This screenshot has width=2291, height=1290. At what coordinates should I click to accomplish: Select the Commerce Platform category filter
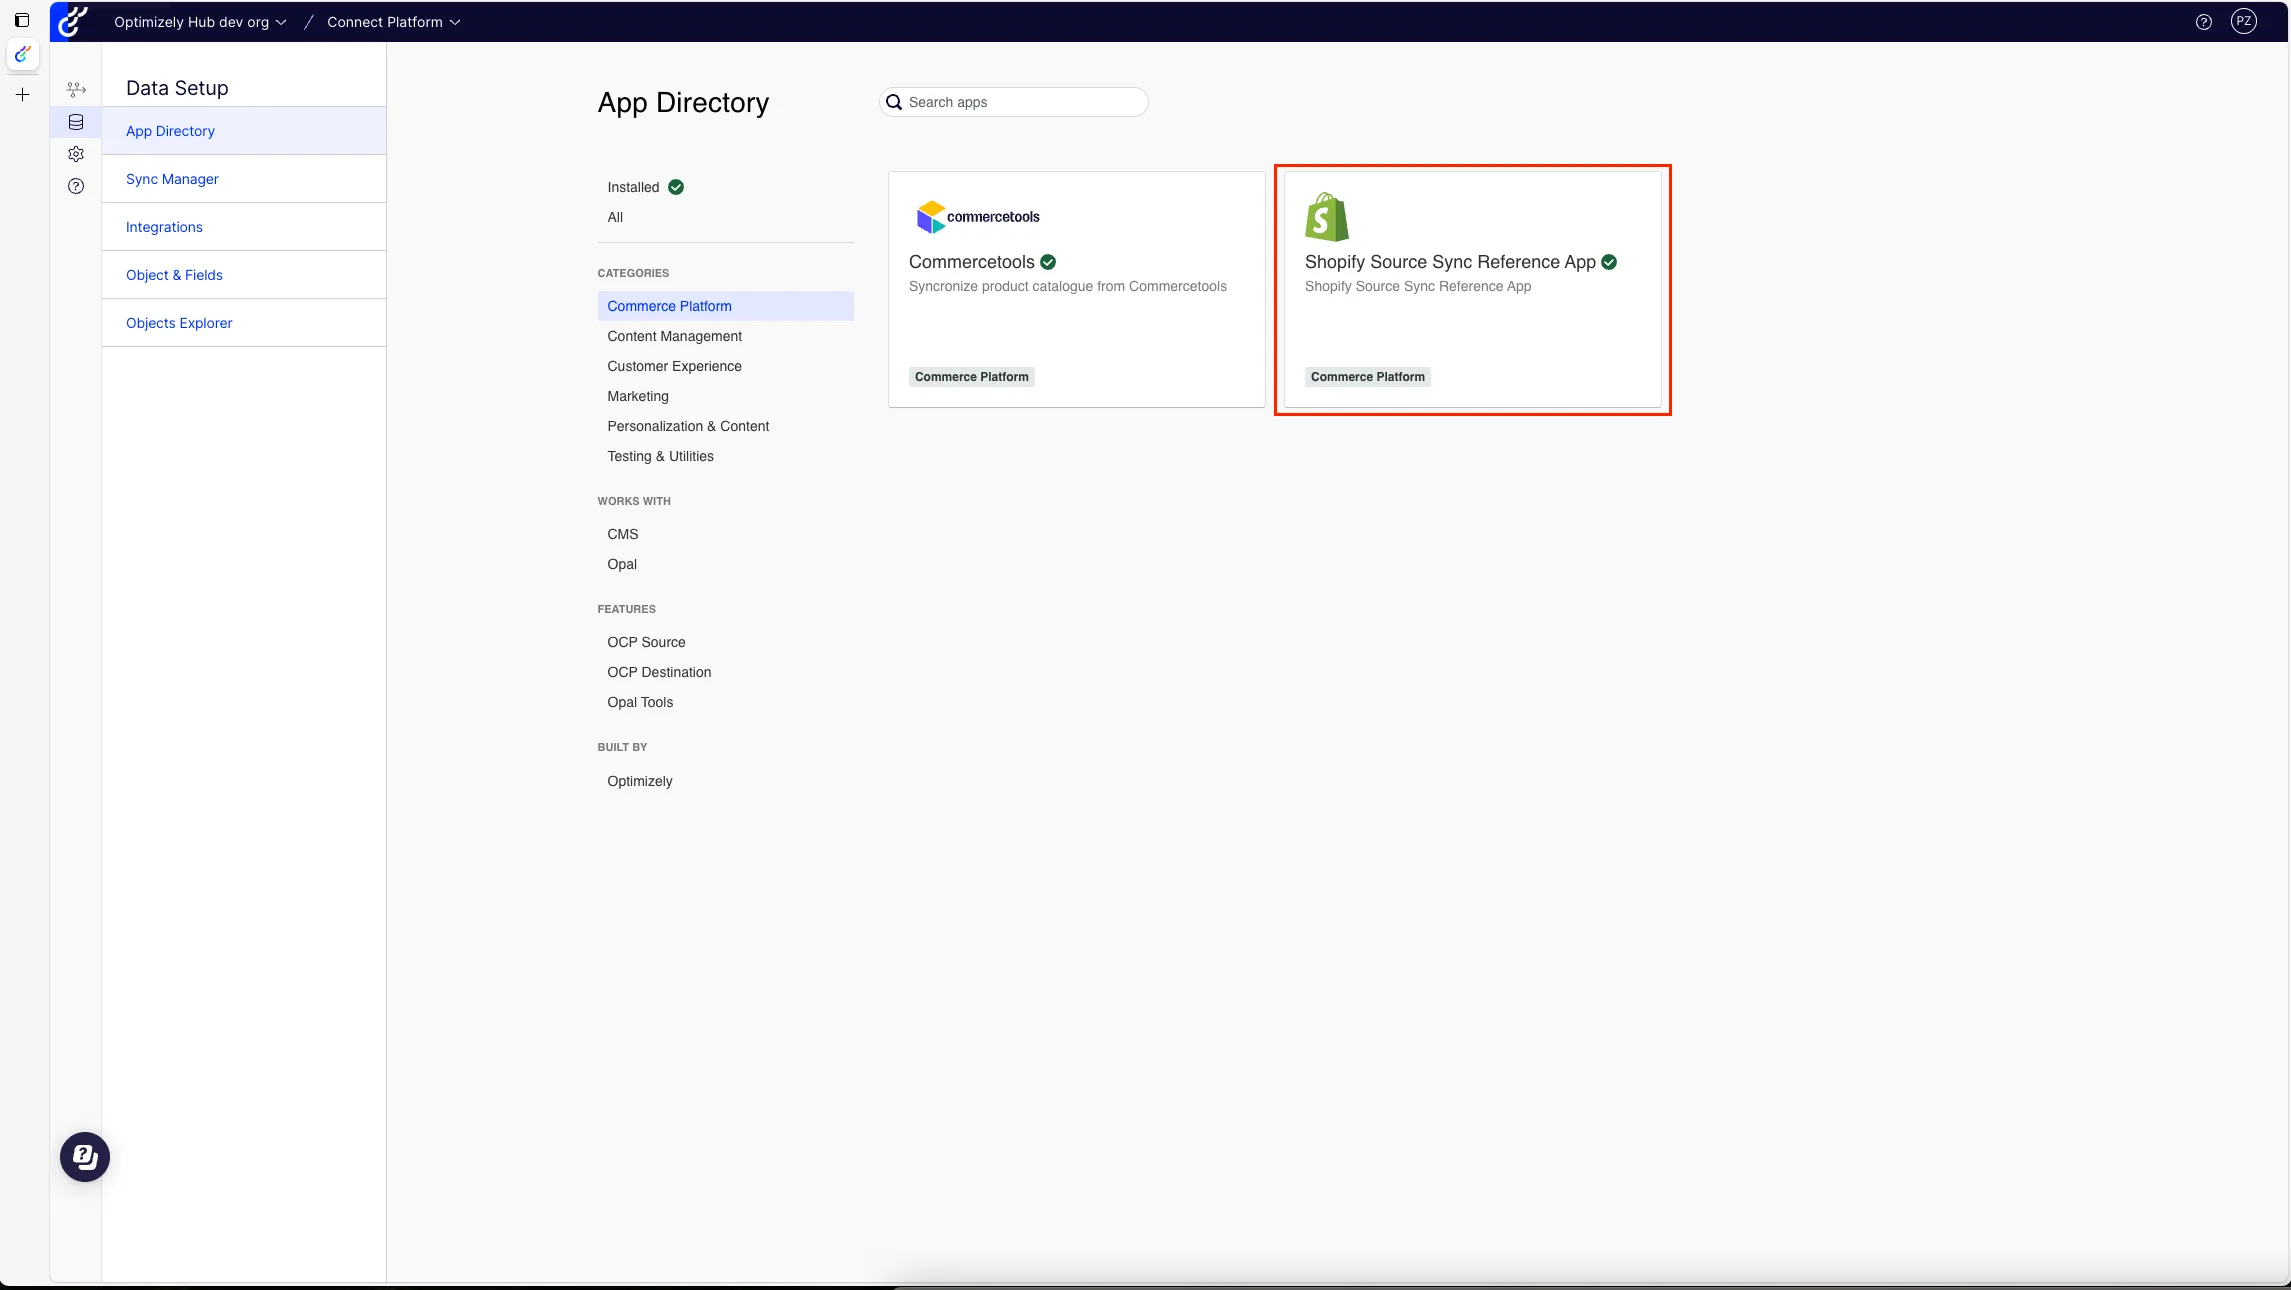726,306
